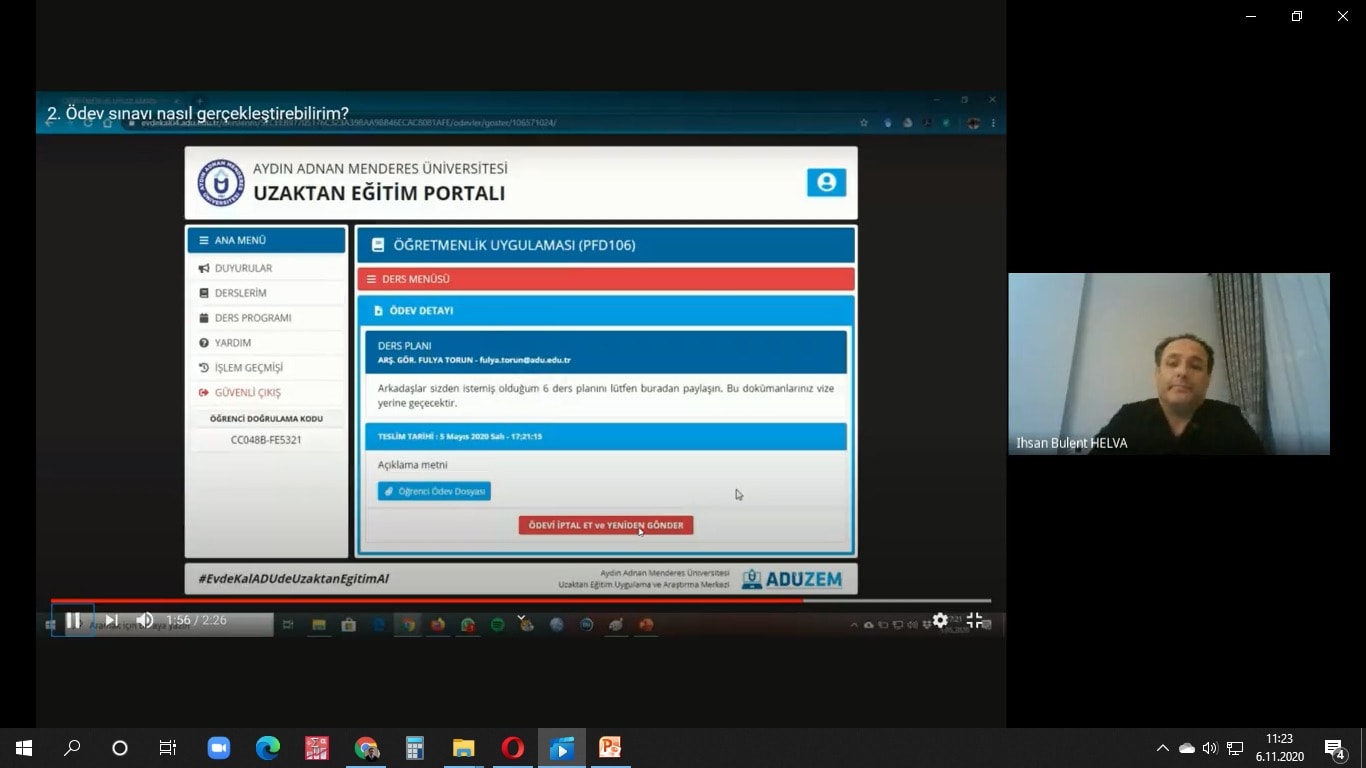This screenshot has width=1366, height=768.
Task: Click the ÖĞRENCİ DOĞRULAMA KODU label
Action: click(x=266, y=419)
